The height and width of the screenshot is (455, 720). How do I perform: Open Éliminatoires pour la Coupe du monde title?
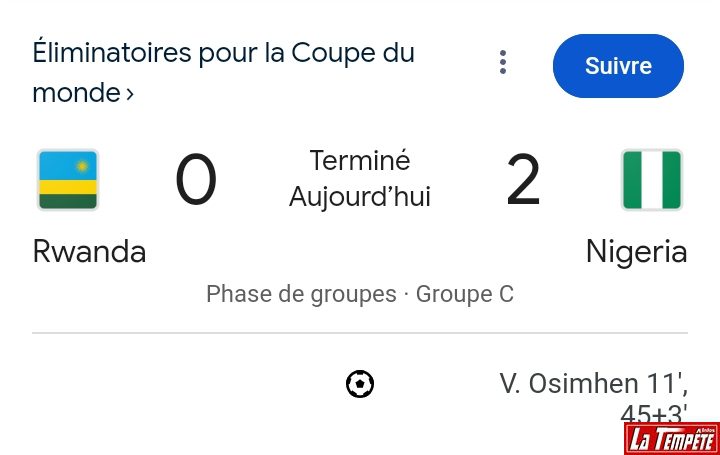[x=223, y=53]
